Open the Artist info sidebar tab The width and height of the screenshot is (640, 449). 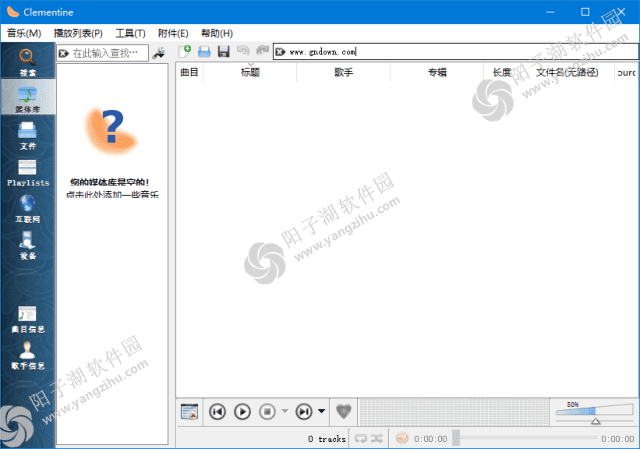click(x=28, y=355)
